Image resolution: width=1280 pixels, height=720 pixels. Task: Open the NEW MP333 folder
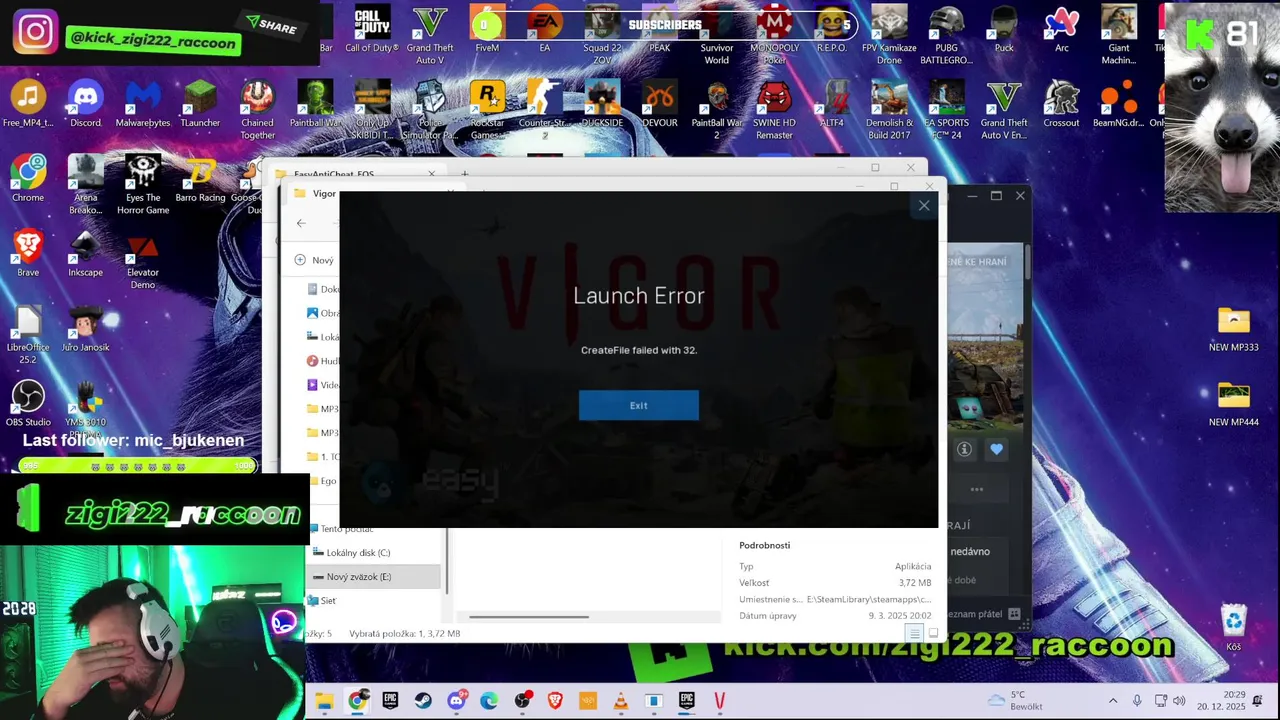pos(1233,329)
